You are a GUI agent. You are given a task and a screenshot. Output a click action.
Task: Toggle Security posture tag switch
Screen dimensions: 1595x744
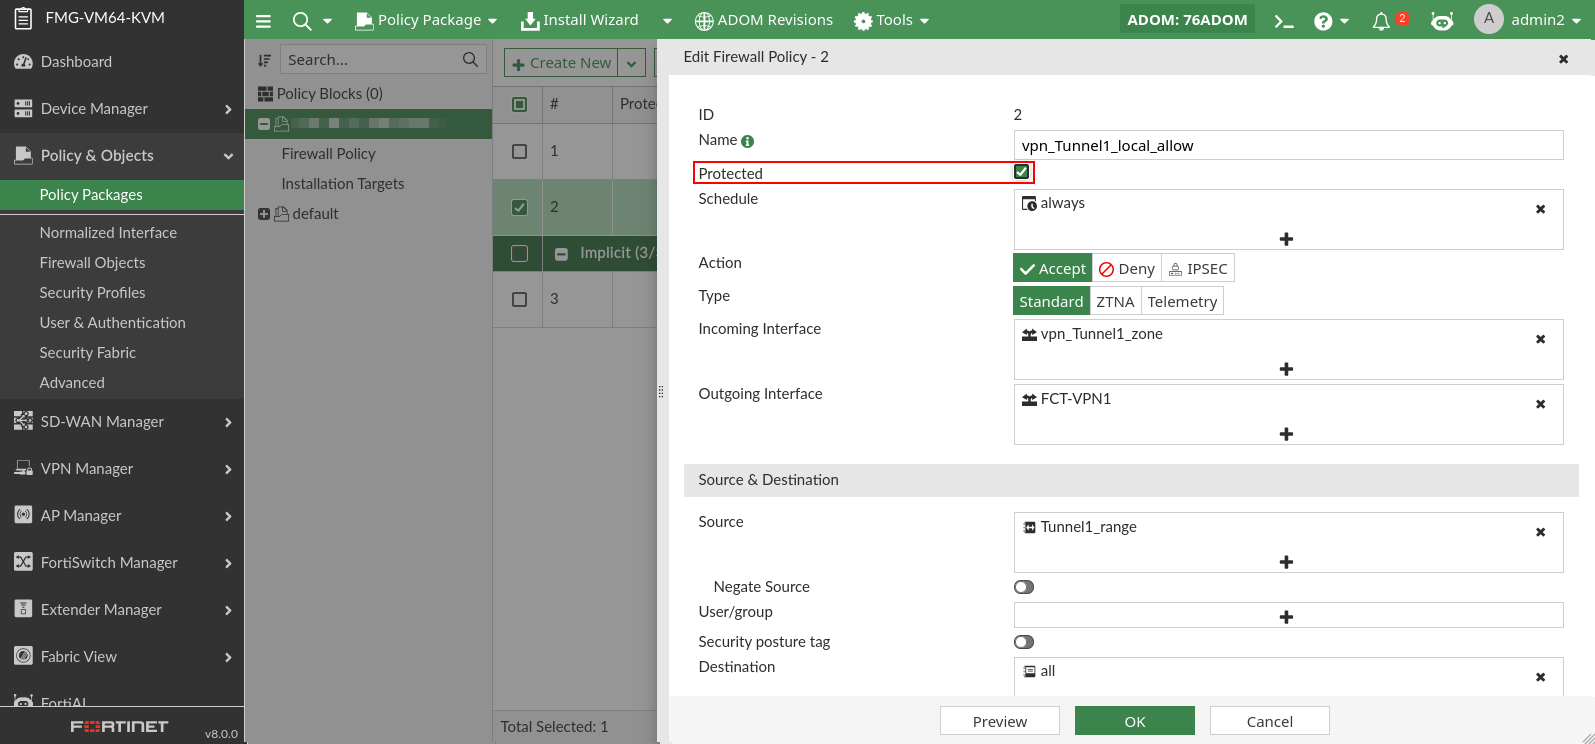(1024, 642)
